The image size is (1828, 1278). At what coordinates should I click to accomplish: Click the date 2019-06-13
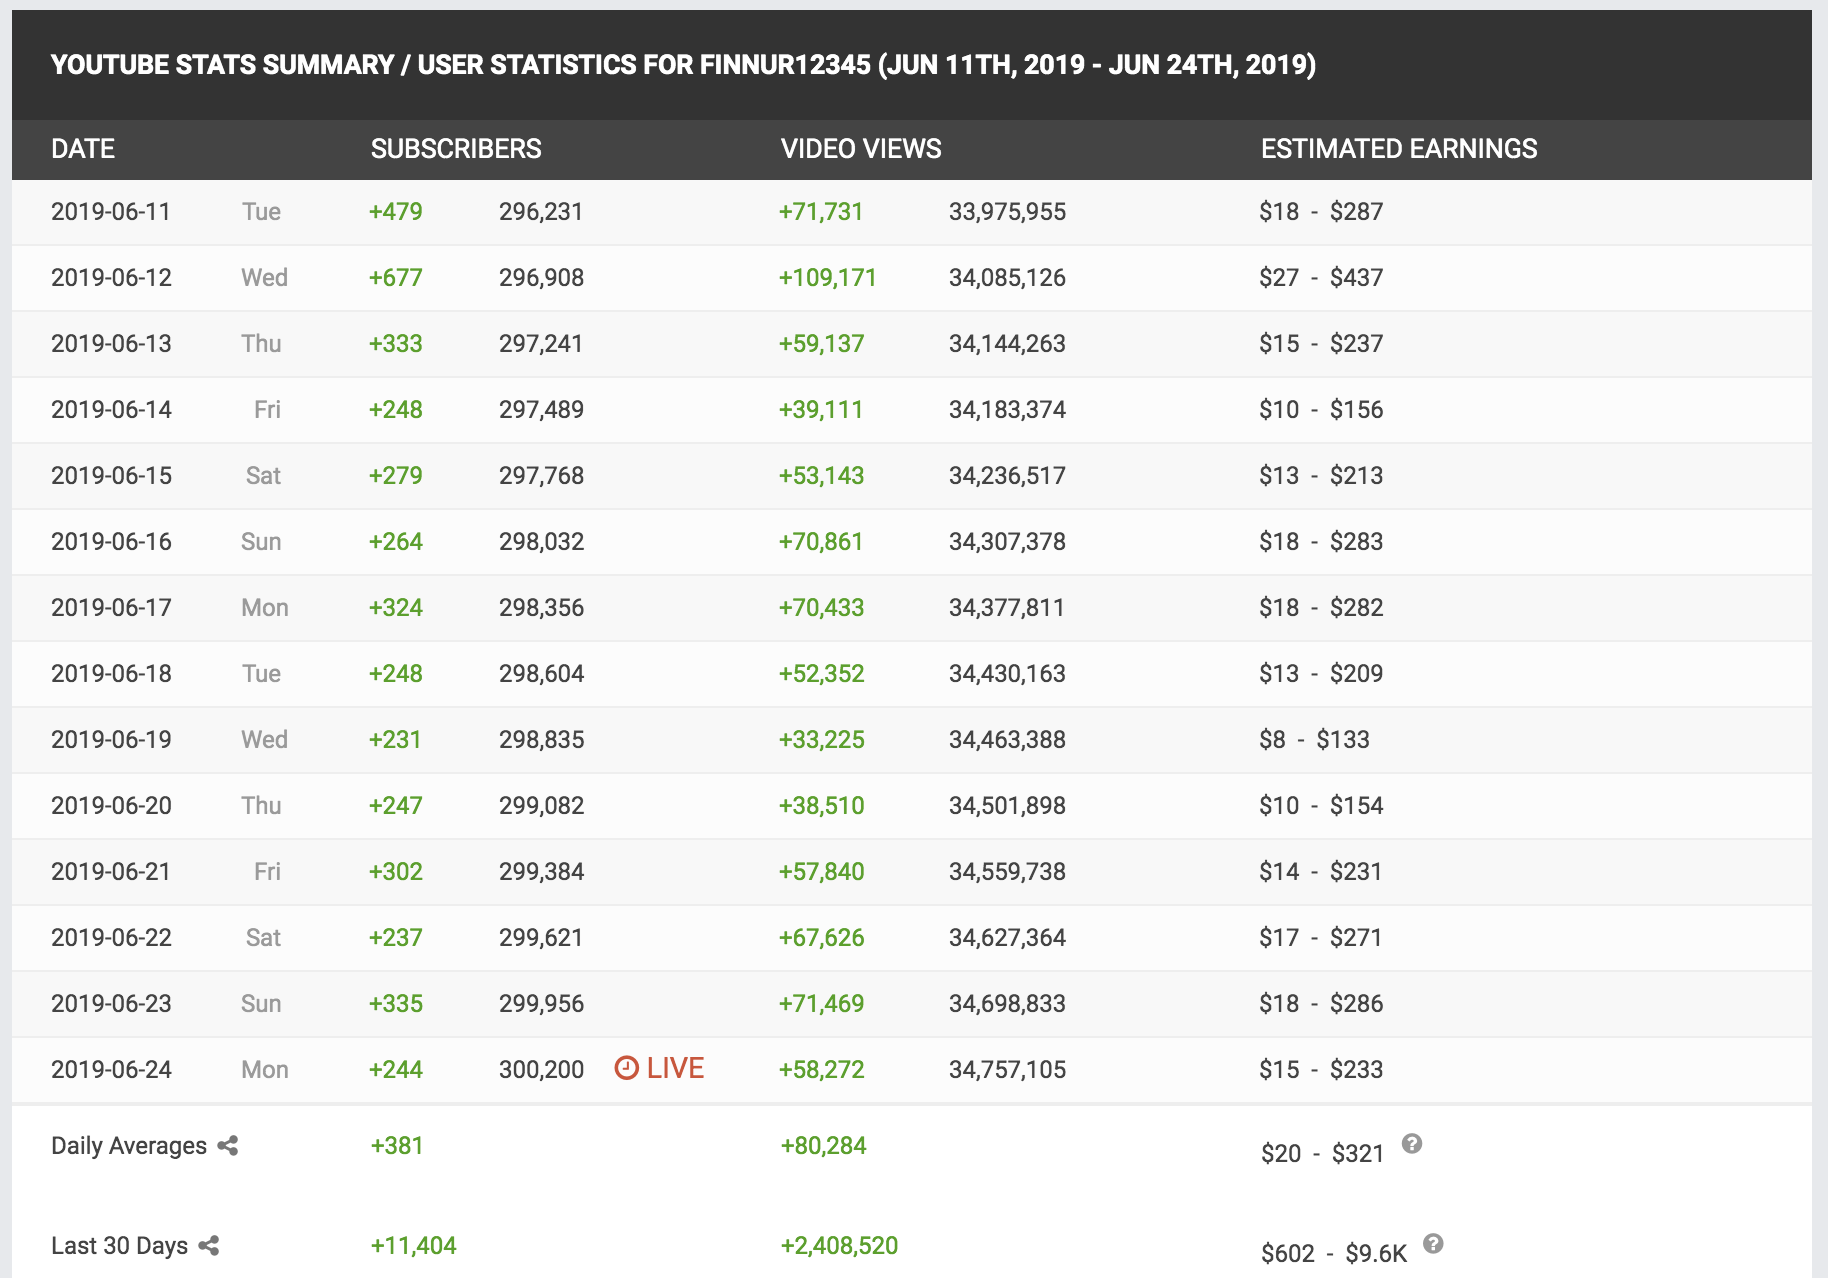click(111, 344)
